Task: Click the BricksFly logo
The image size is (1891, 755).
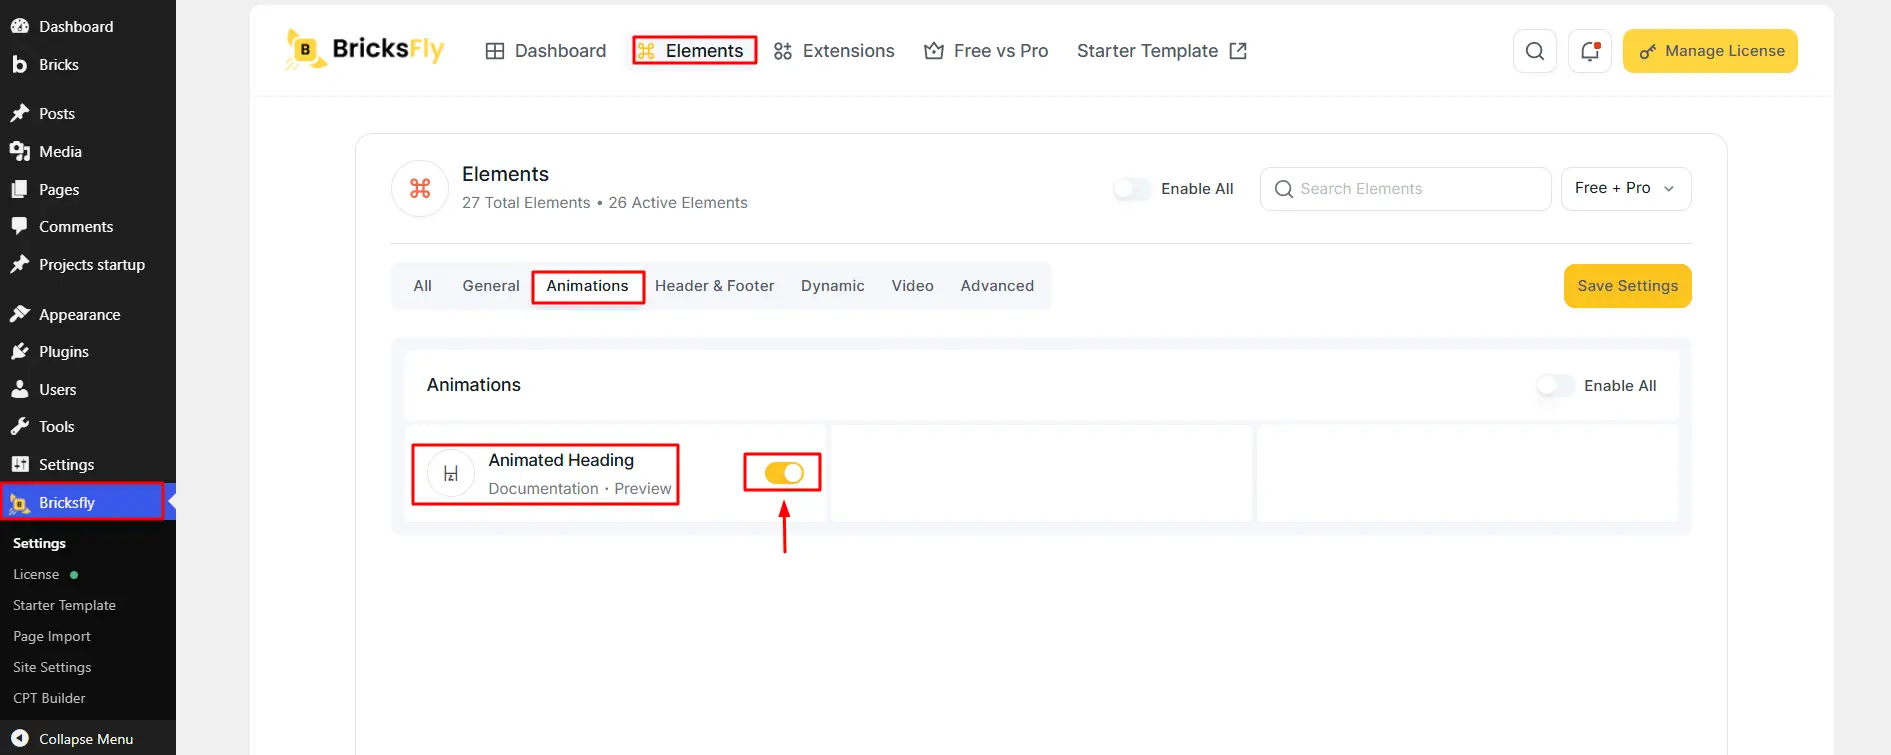Action: 365,49
